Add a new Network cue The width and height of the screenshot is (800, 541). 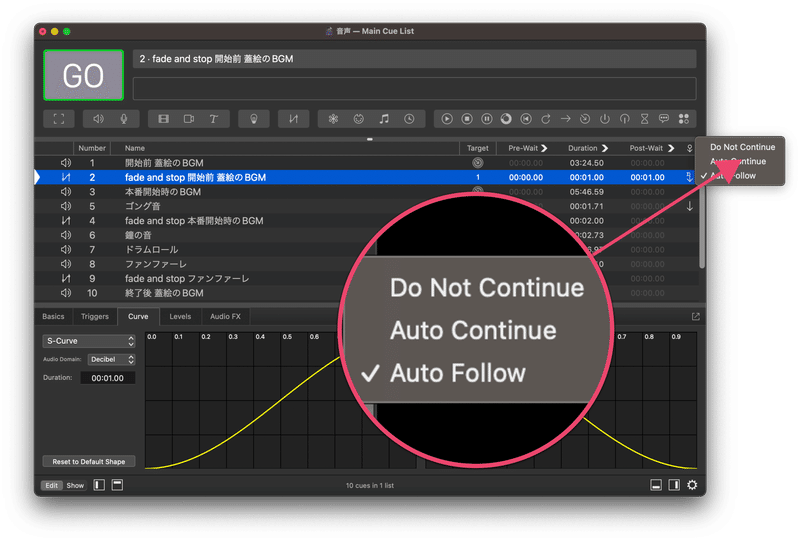tap(333, 119)
